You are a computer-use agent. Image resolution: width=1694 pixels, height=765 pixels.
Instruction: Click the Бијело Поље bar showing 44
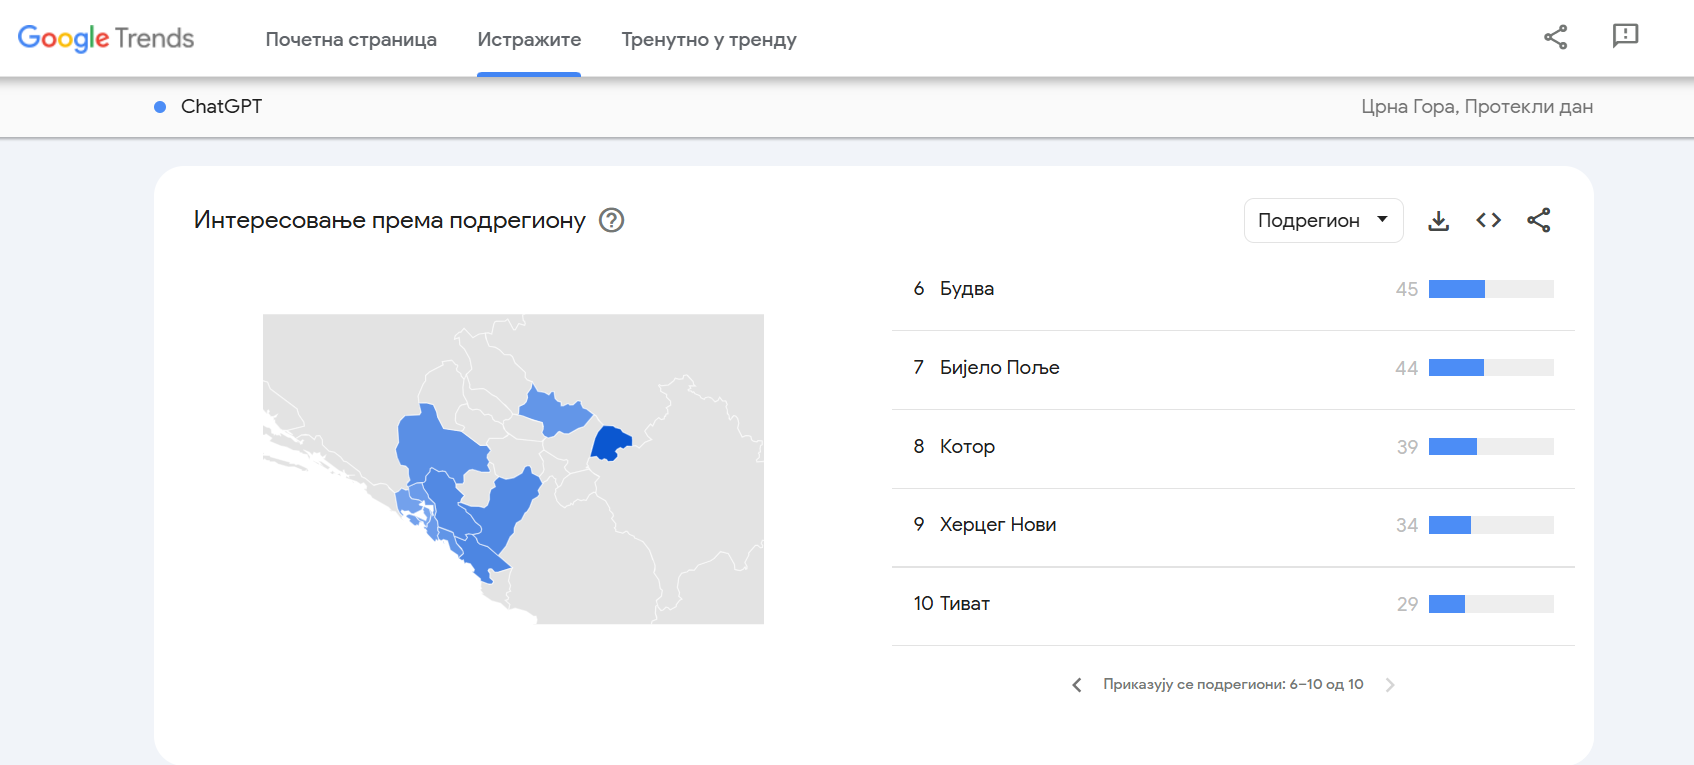(1491, 368)
